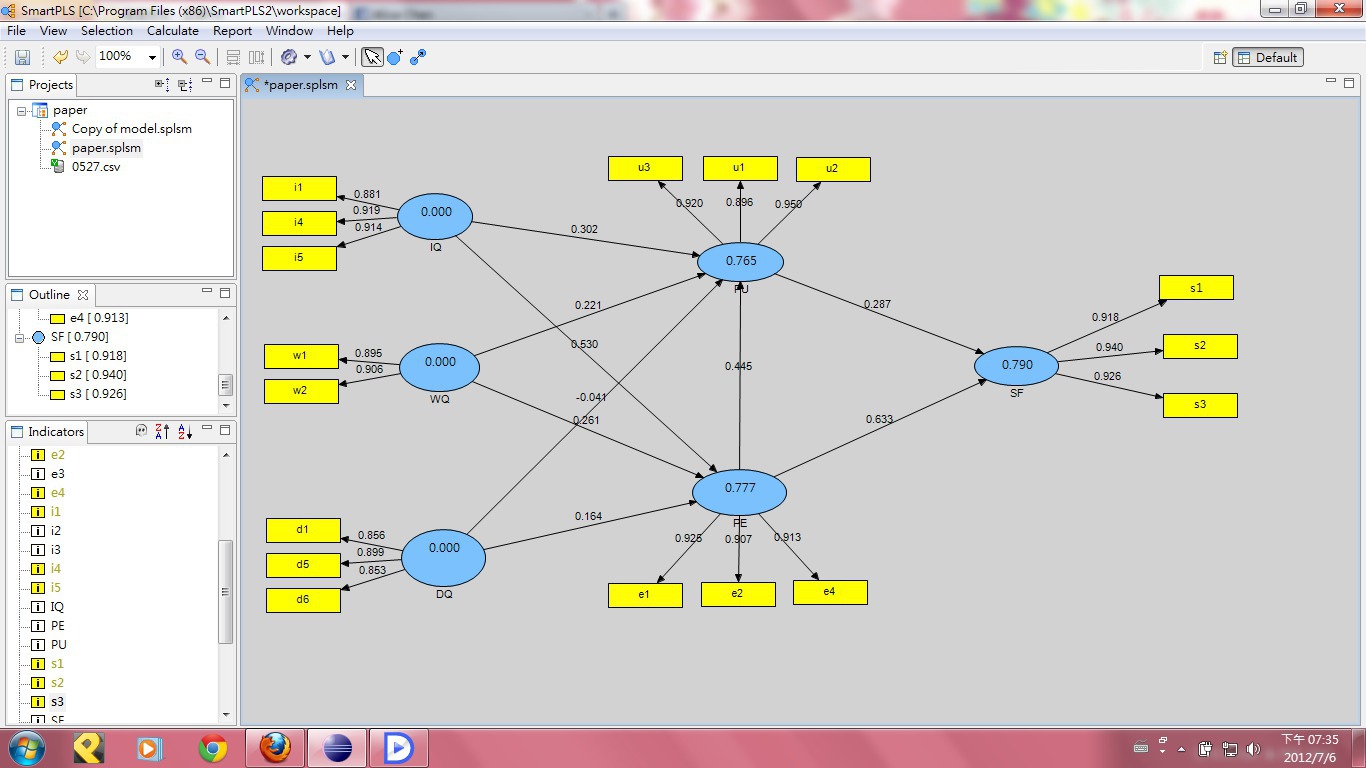Select 's2 [ 0.940]' in Outline
The width and height of the screenshot is (1366, 768).
(98, 375)
